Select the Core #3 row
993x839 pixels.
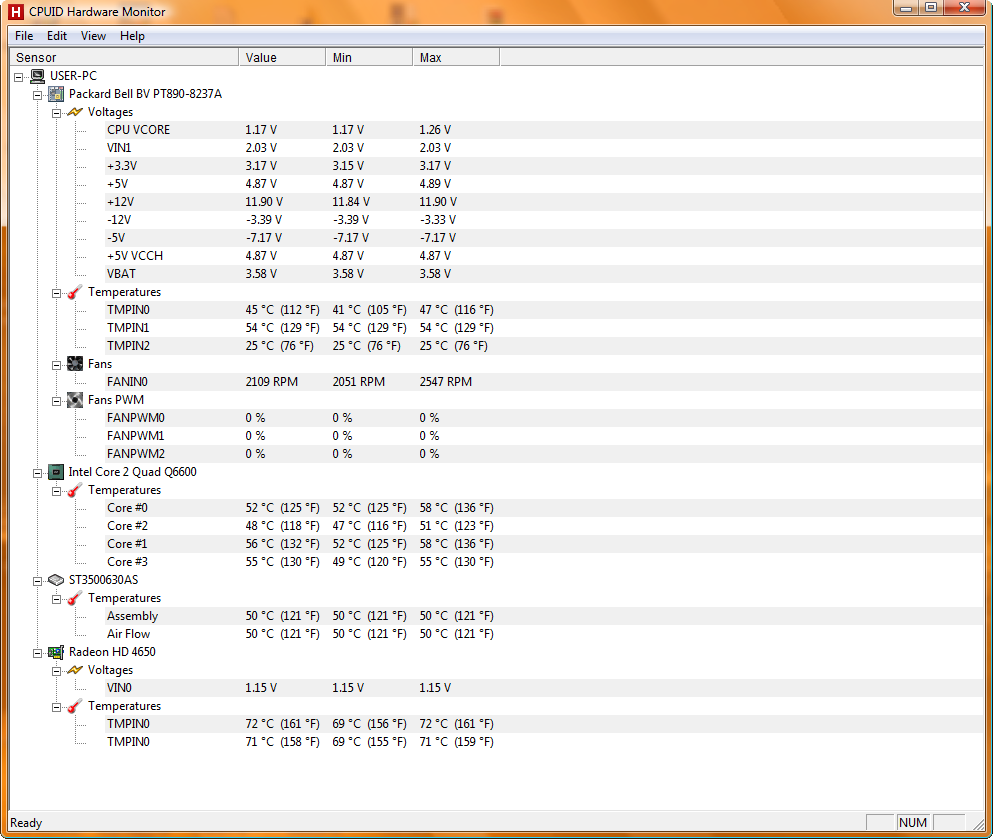(544, 562)
